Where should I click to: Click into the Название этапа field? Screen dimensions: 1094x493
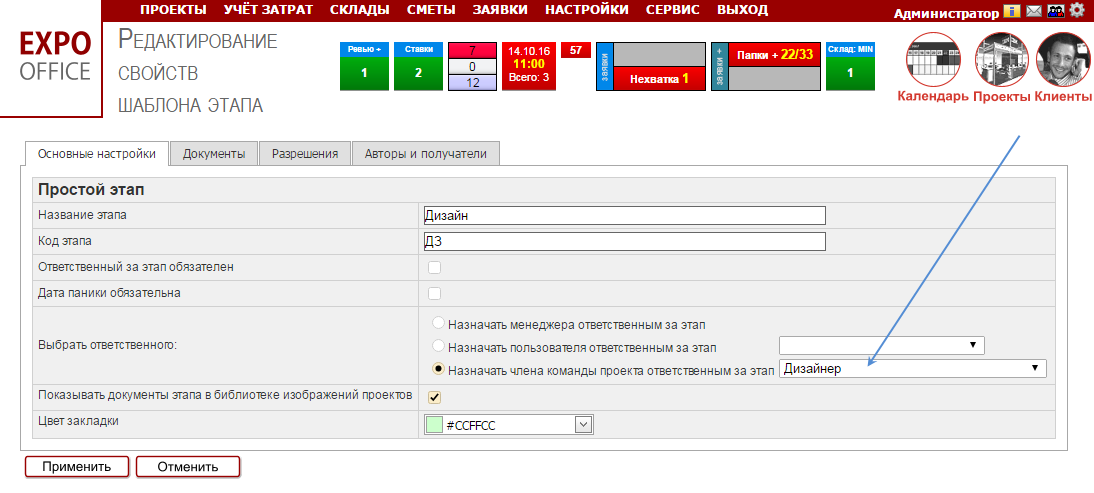point(625,215)
